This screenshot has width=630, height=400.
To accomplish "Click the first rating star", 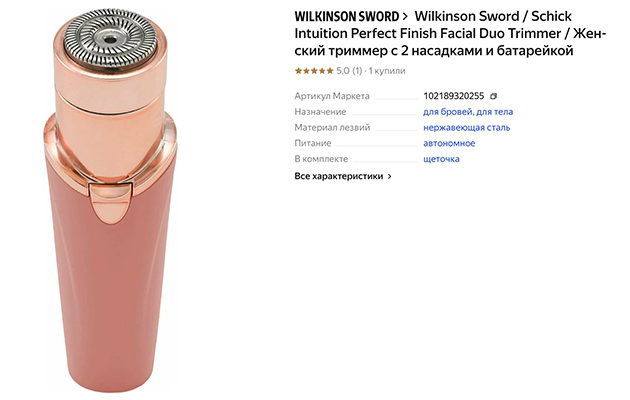I will click(299, 71).
